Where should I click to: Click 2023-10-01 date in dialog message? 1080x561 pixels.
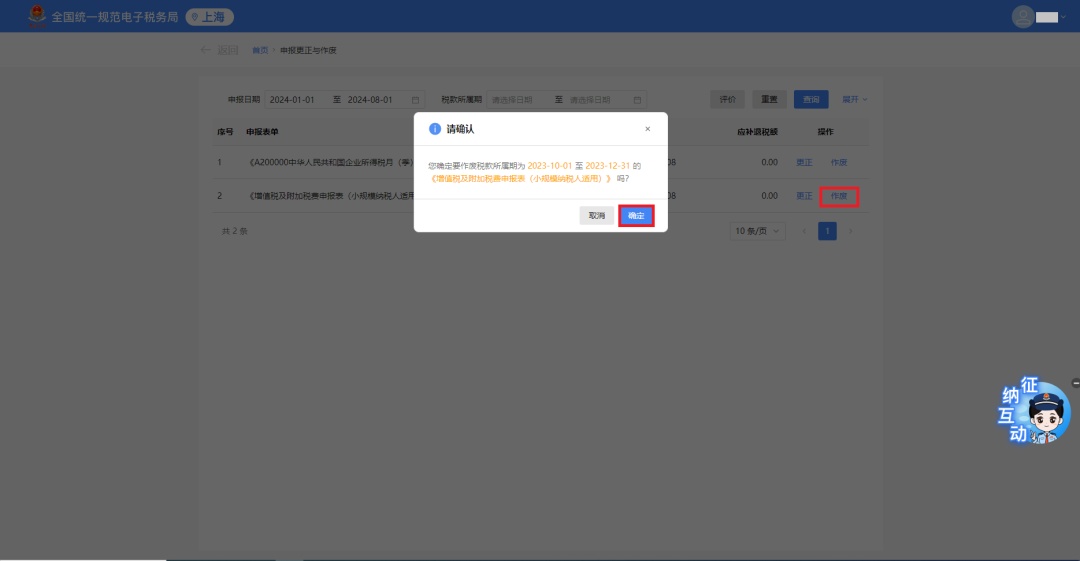[x=550, y=166]
